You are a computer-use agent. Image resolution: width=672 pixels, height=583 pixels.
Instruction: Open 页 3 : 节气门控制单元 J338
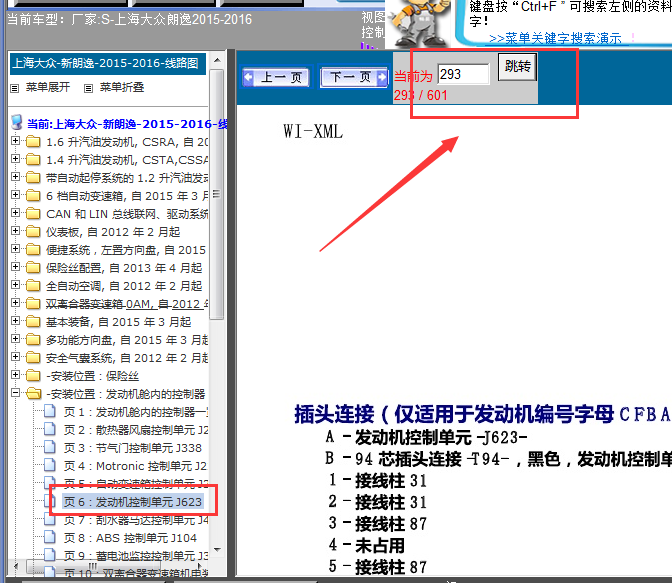click(x=132, y=448)
